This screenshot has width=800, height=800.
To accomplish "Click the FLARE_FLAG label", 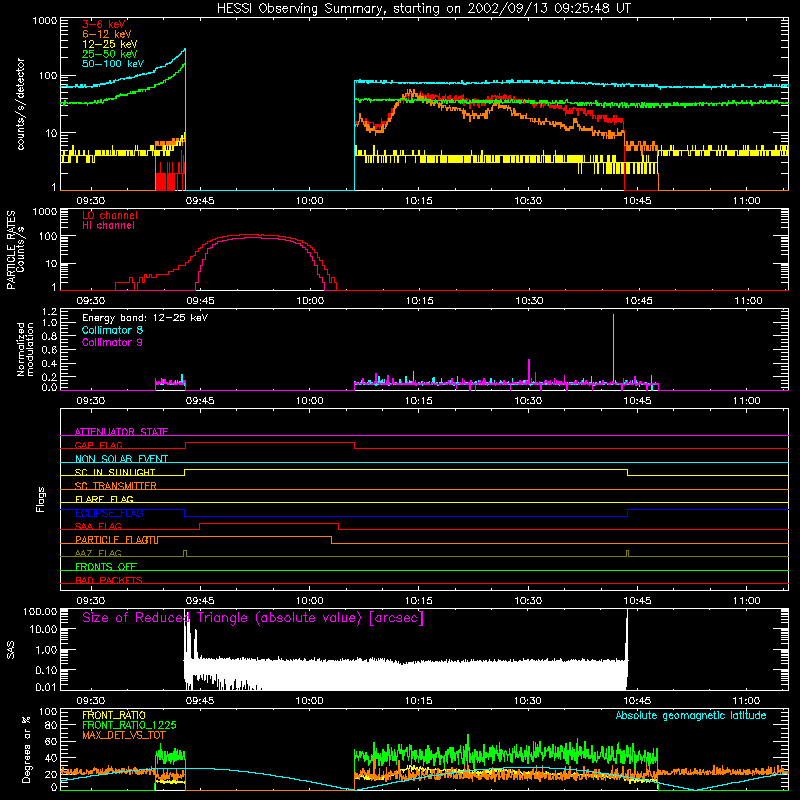I will tap(104, 499).
